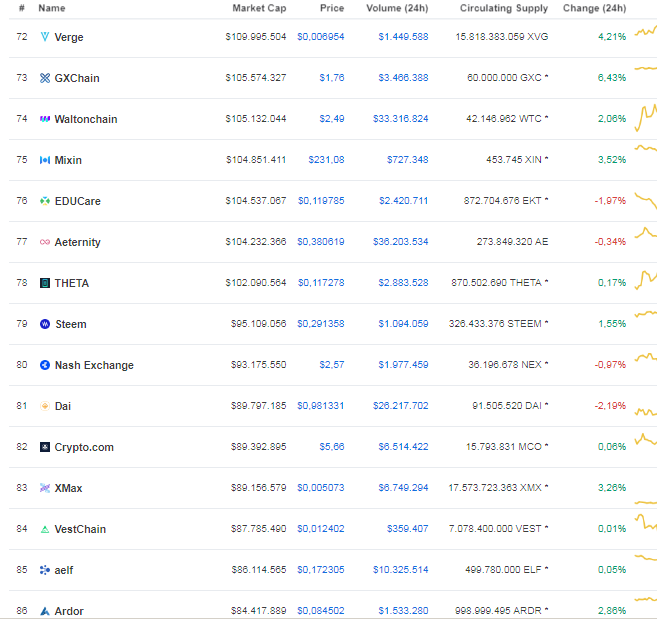657x620 pixels.
Task: Open the GXChain coin page link
Action: (x=77, y=78)
